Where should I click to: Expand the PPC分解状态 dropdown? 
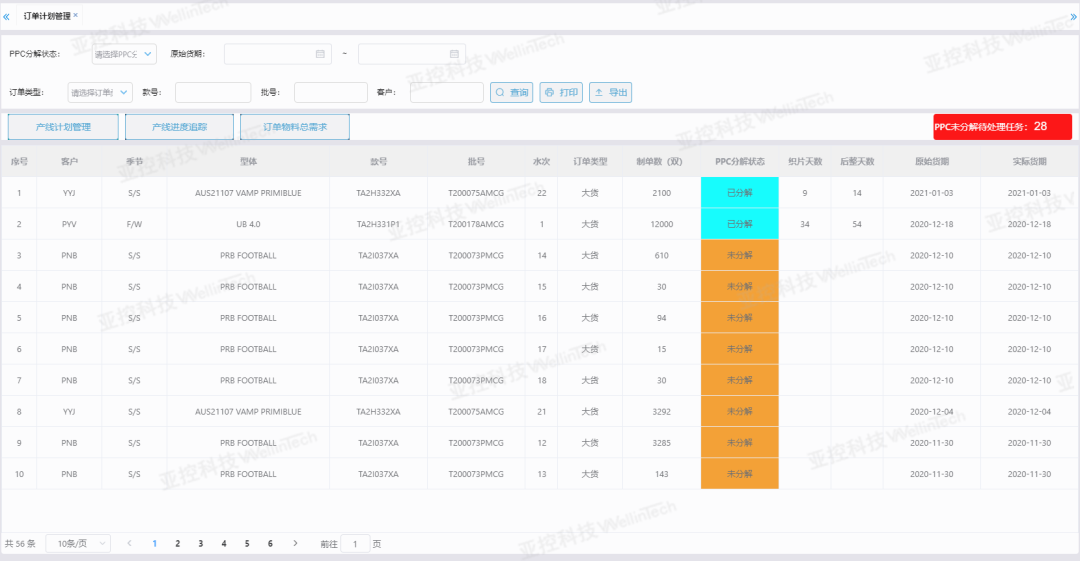pos(124,54)
